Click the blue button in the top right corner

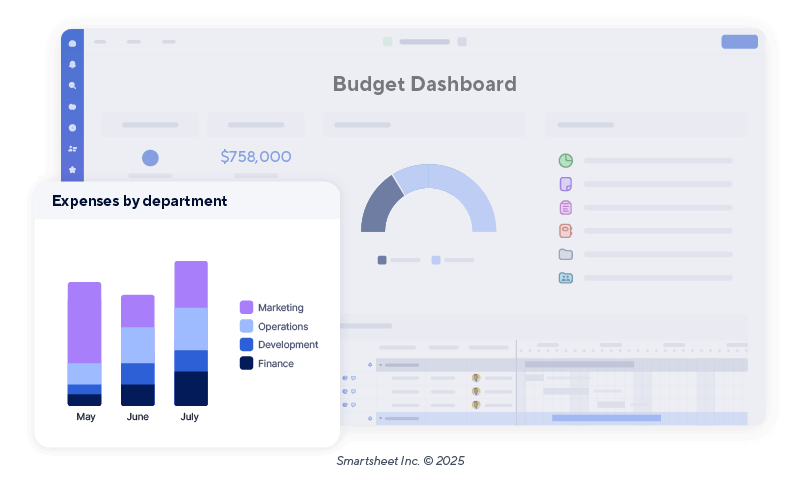point(739,42)
